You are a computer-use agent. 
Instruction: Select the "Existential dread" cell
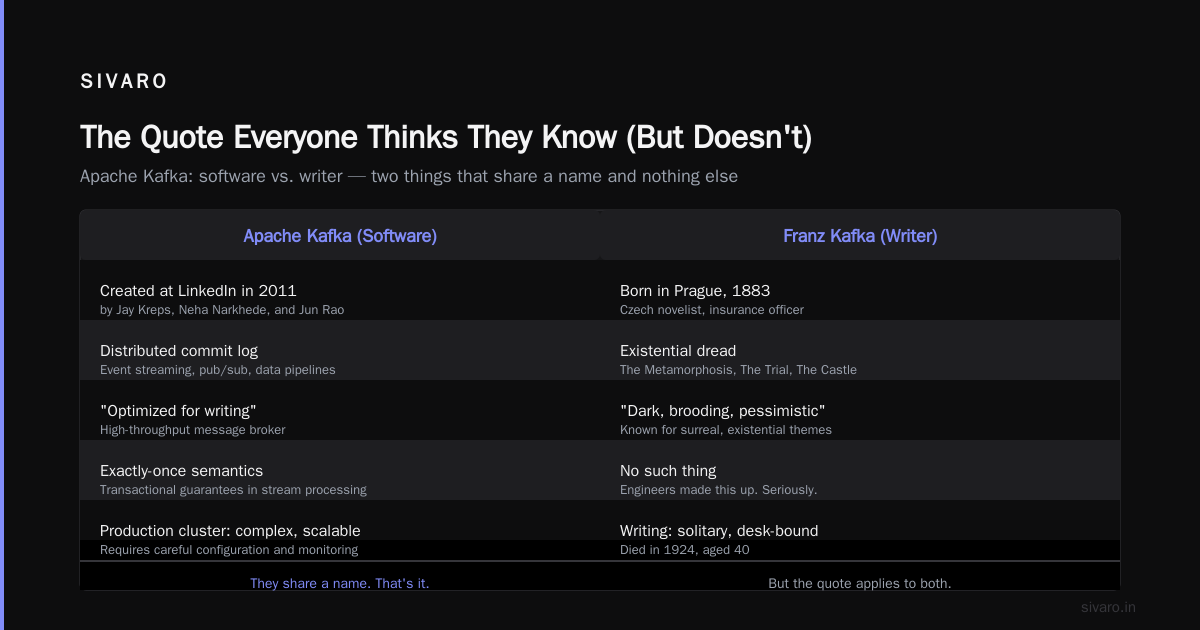(x=678, y=351)
